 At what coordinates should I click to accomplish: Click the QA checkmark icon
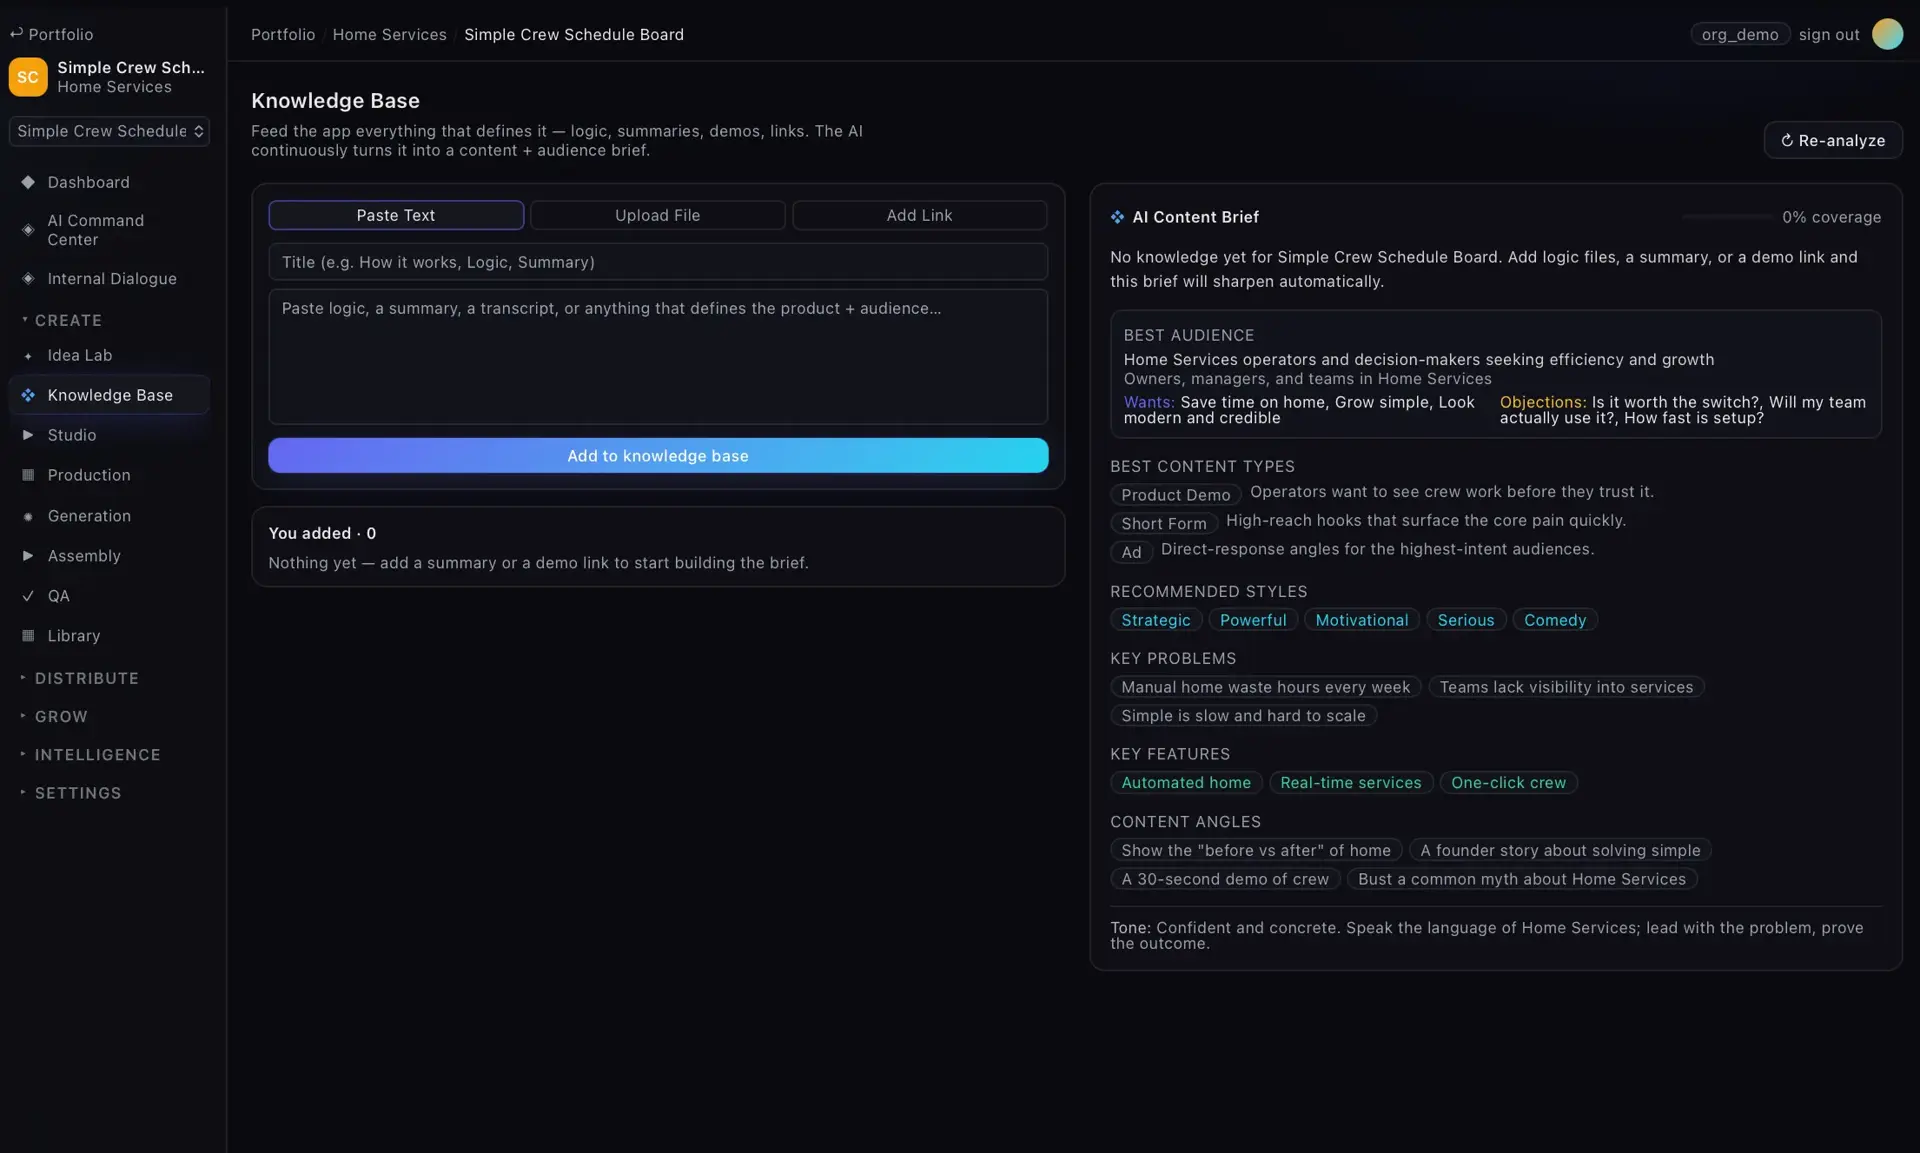28,596
